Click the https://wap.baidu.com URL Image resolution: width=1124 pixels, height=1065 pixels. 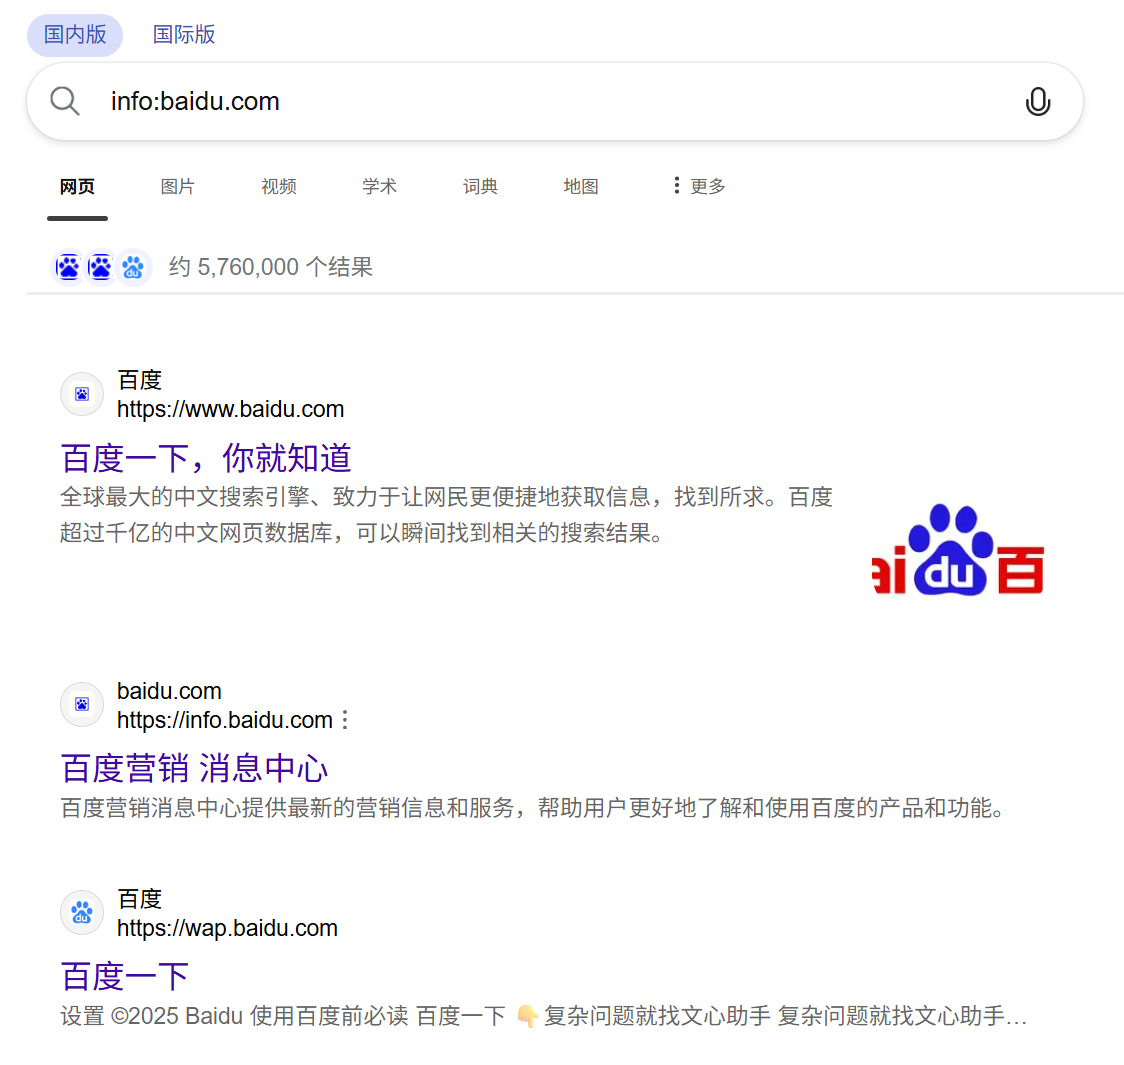(227, 928)
